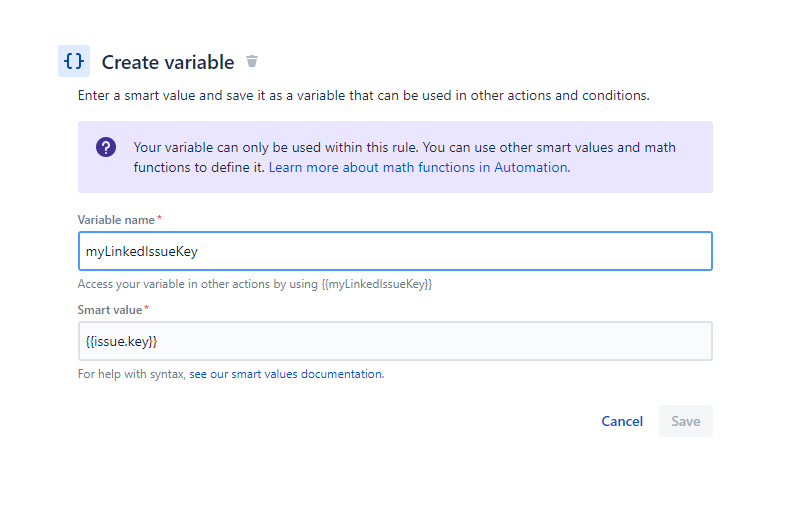Click the red asterisk beside Variable name
This screenshot has width=803, height=505.
[x=160, y=219]
